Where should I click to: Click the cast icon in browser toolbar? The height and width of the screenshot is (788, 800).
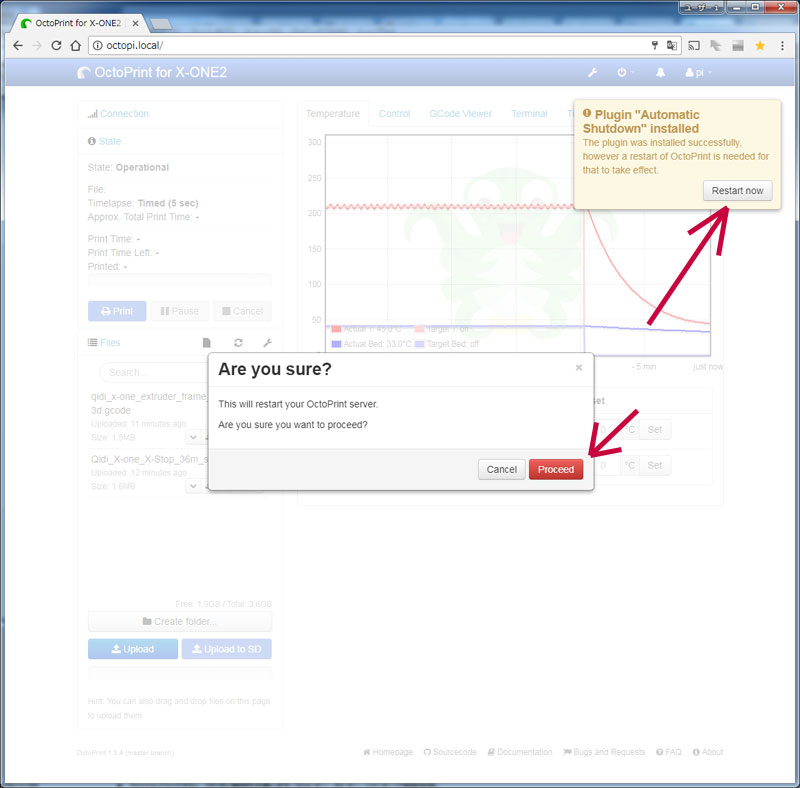694,45
